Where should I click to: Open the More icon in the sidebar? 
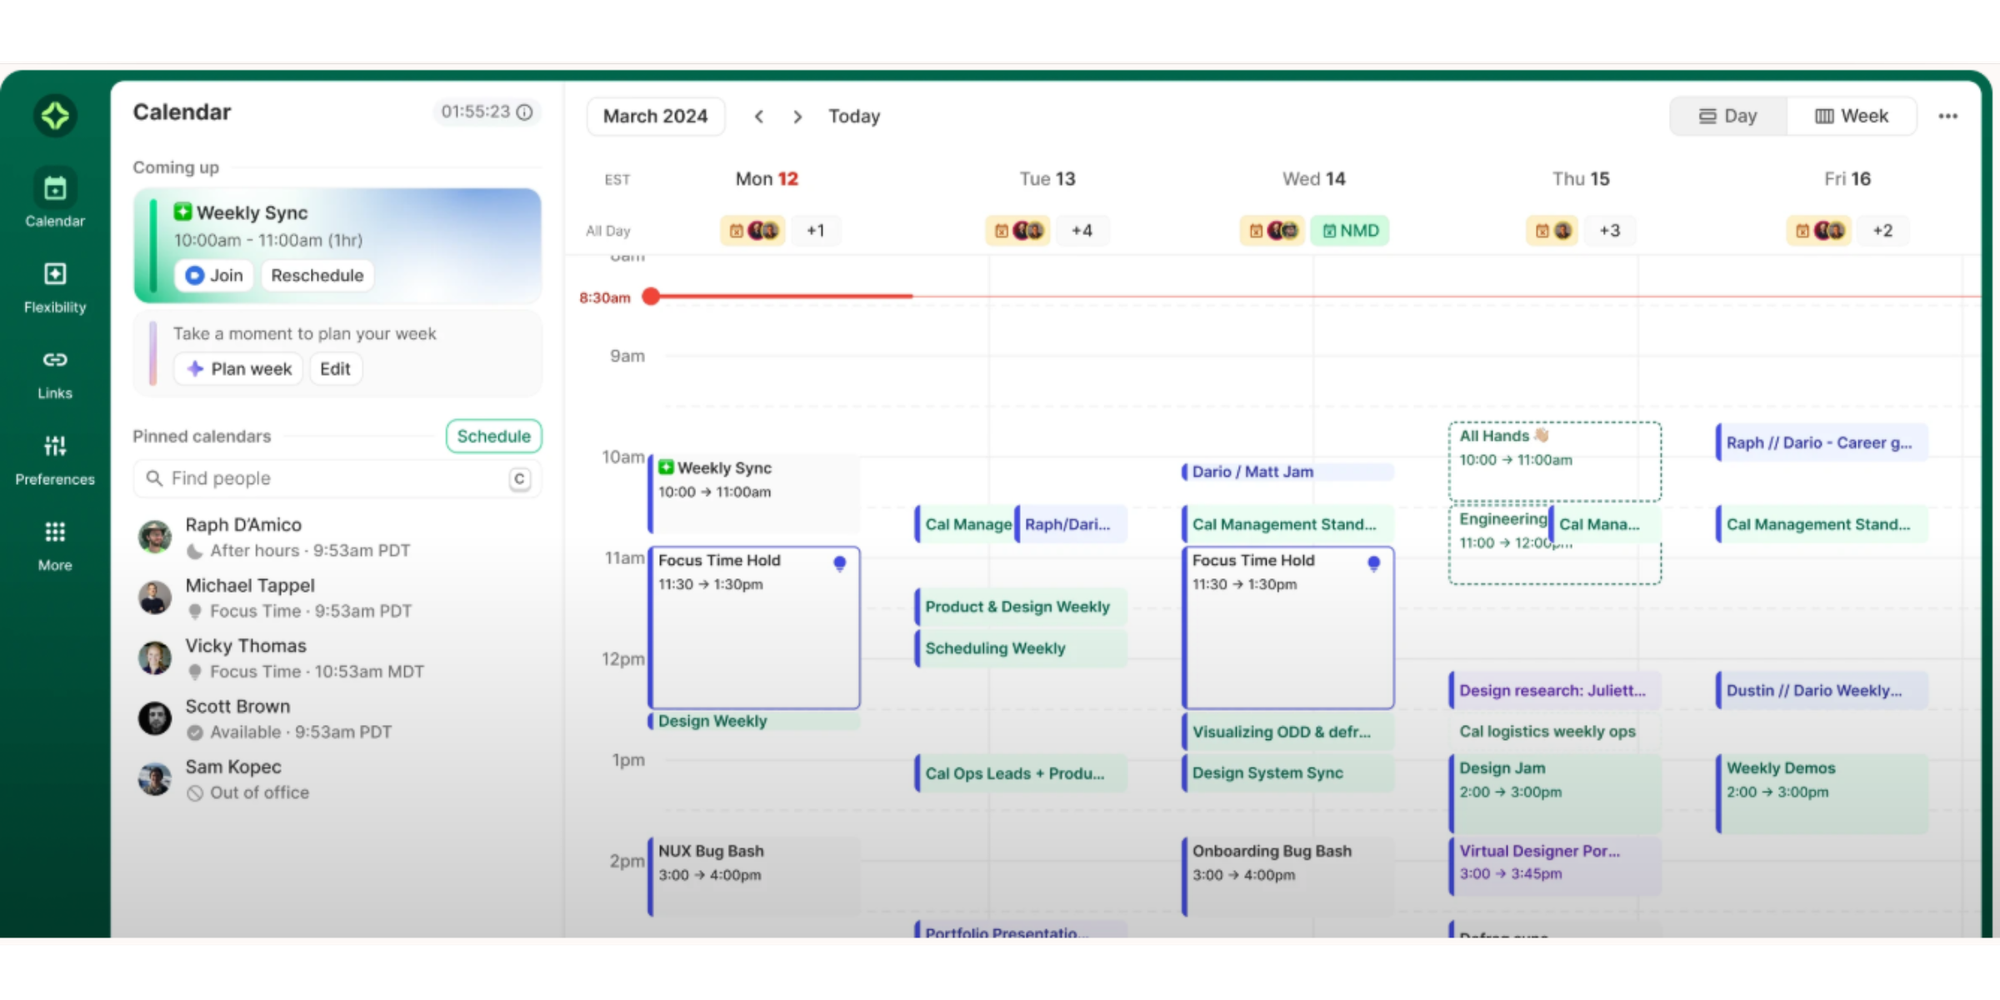tap(54, 531)
